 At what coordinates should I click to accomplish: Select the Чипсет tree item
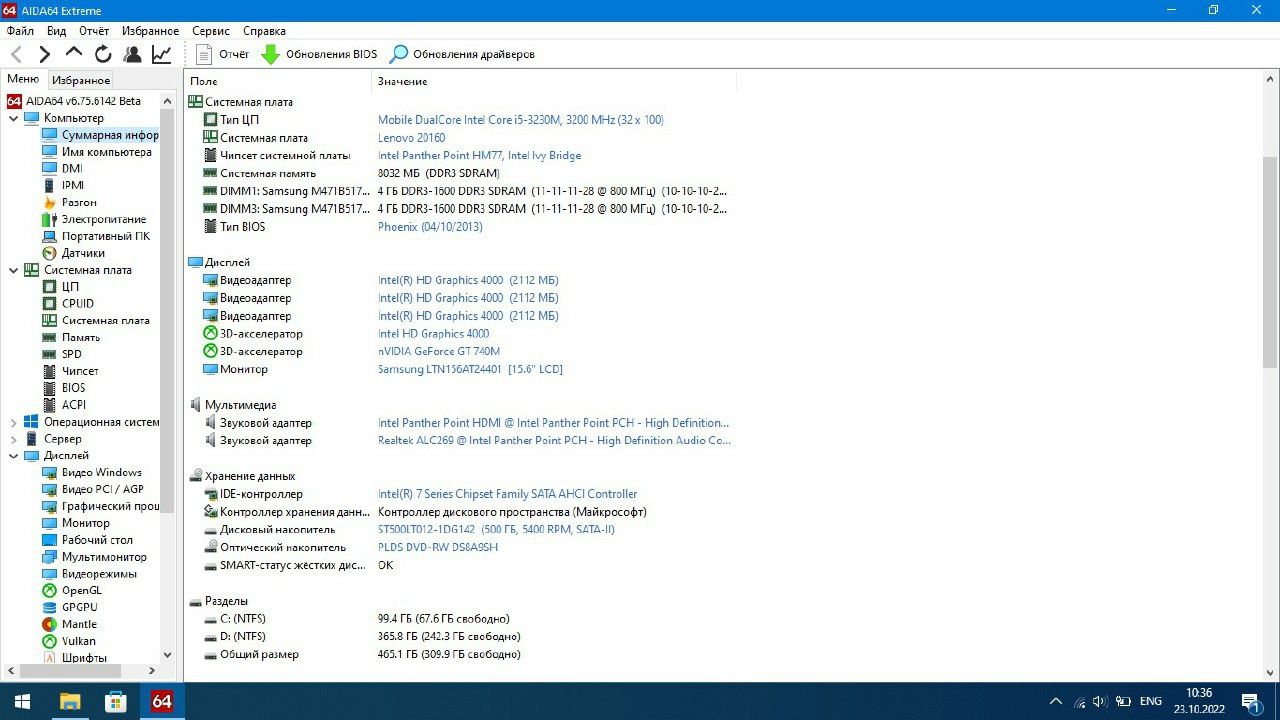tap(70, 371)
